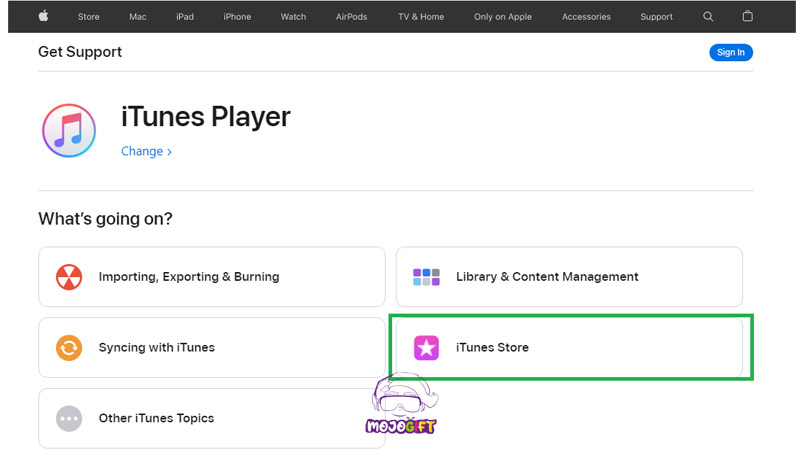This screenshot has width=800, height=450.
Task: Open the Mac menu item
Action: click(x=137, y=16)
